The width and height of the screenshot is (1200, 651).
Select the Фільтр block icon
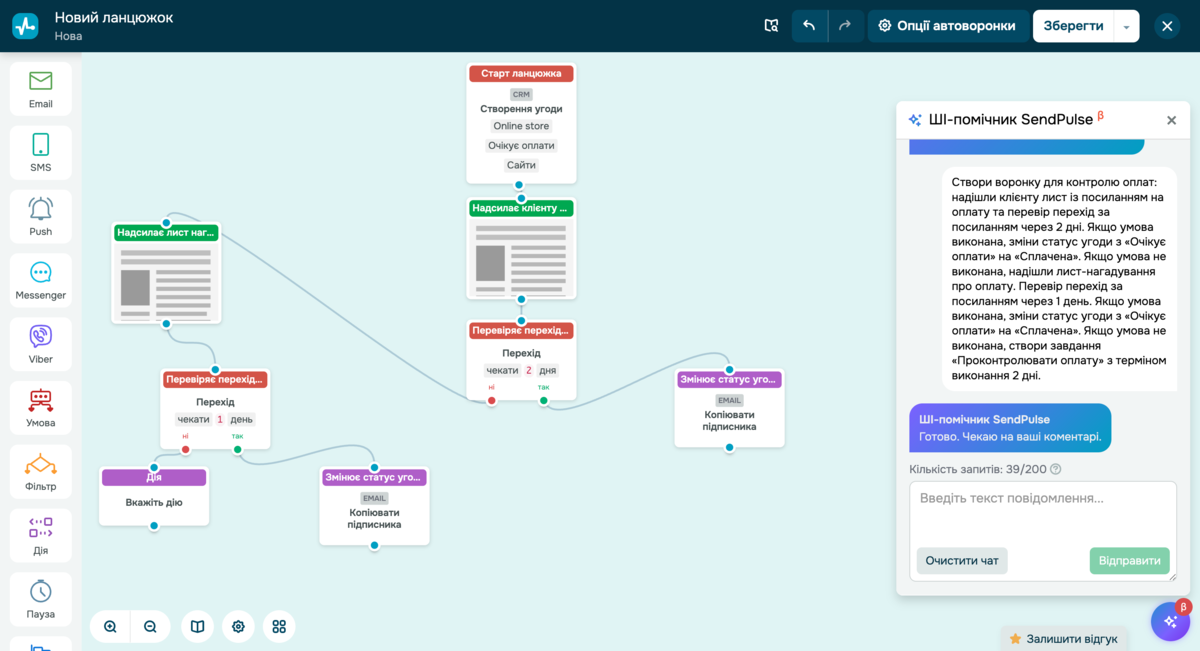[41, 472]
